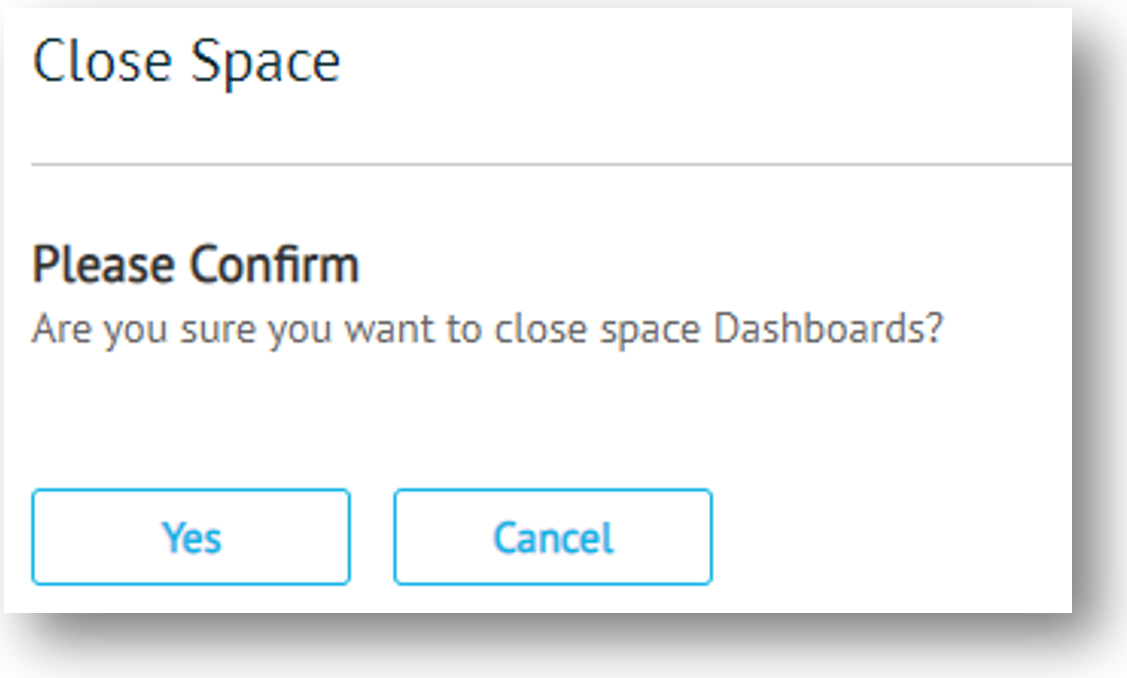Click the word "Space" in the title
The image size is (1127, 678).
[266, 64]
